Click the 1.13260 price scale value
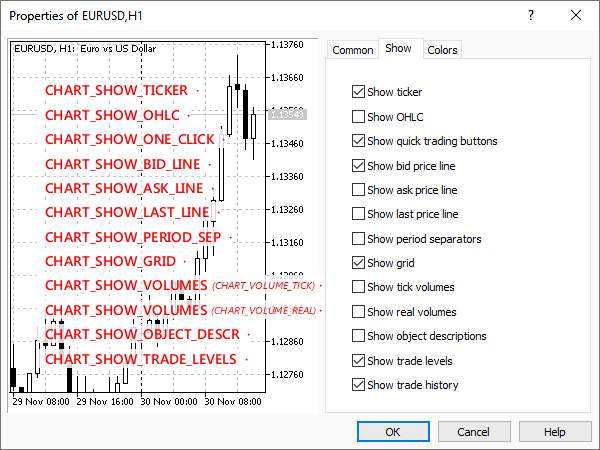Viewport: 600px width, 450px height. point(287,210)
